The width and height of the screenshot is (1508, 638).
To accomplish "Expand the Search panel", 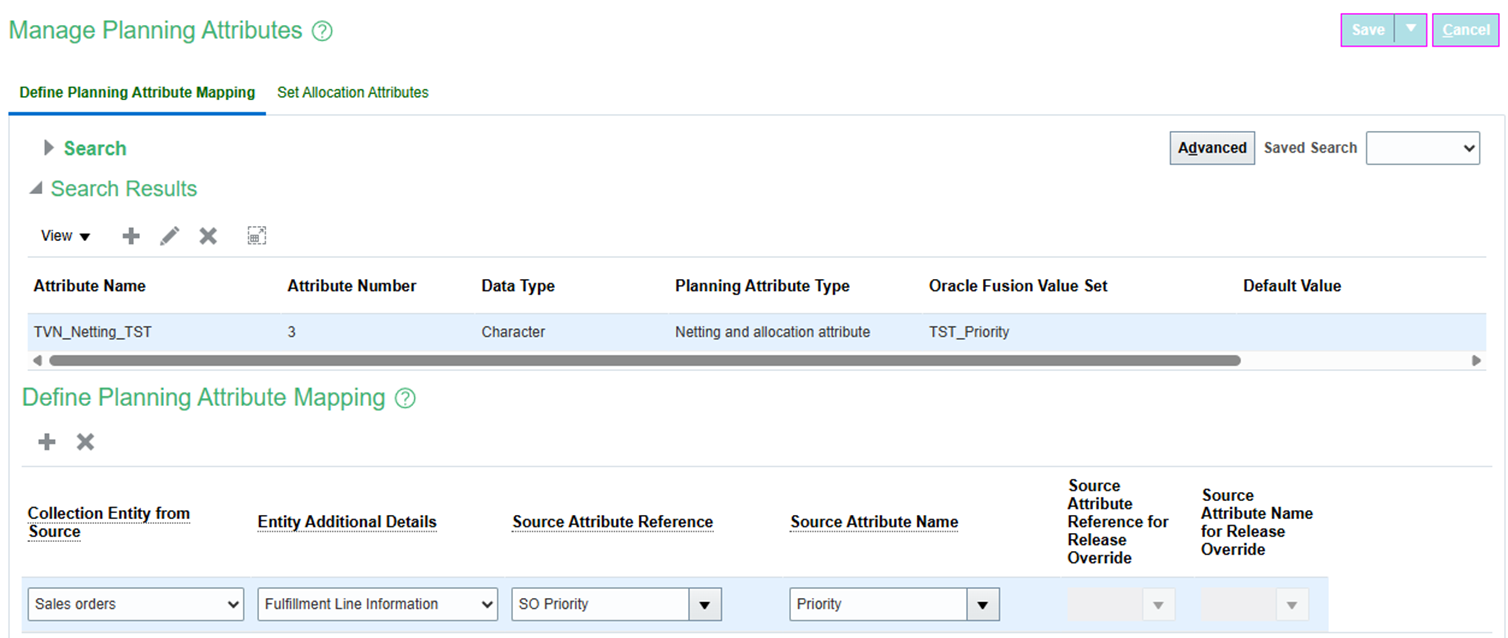I will point(48,148).
